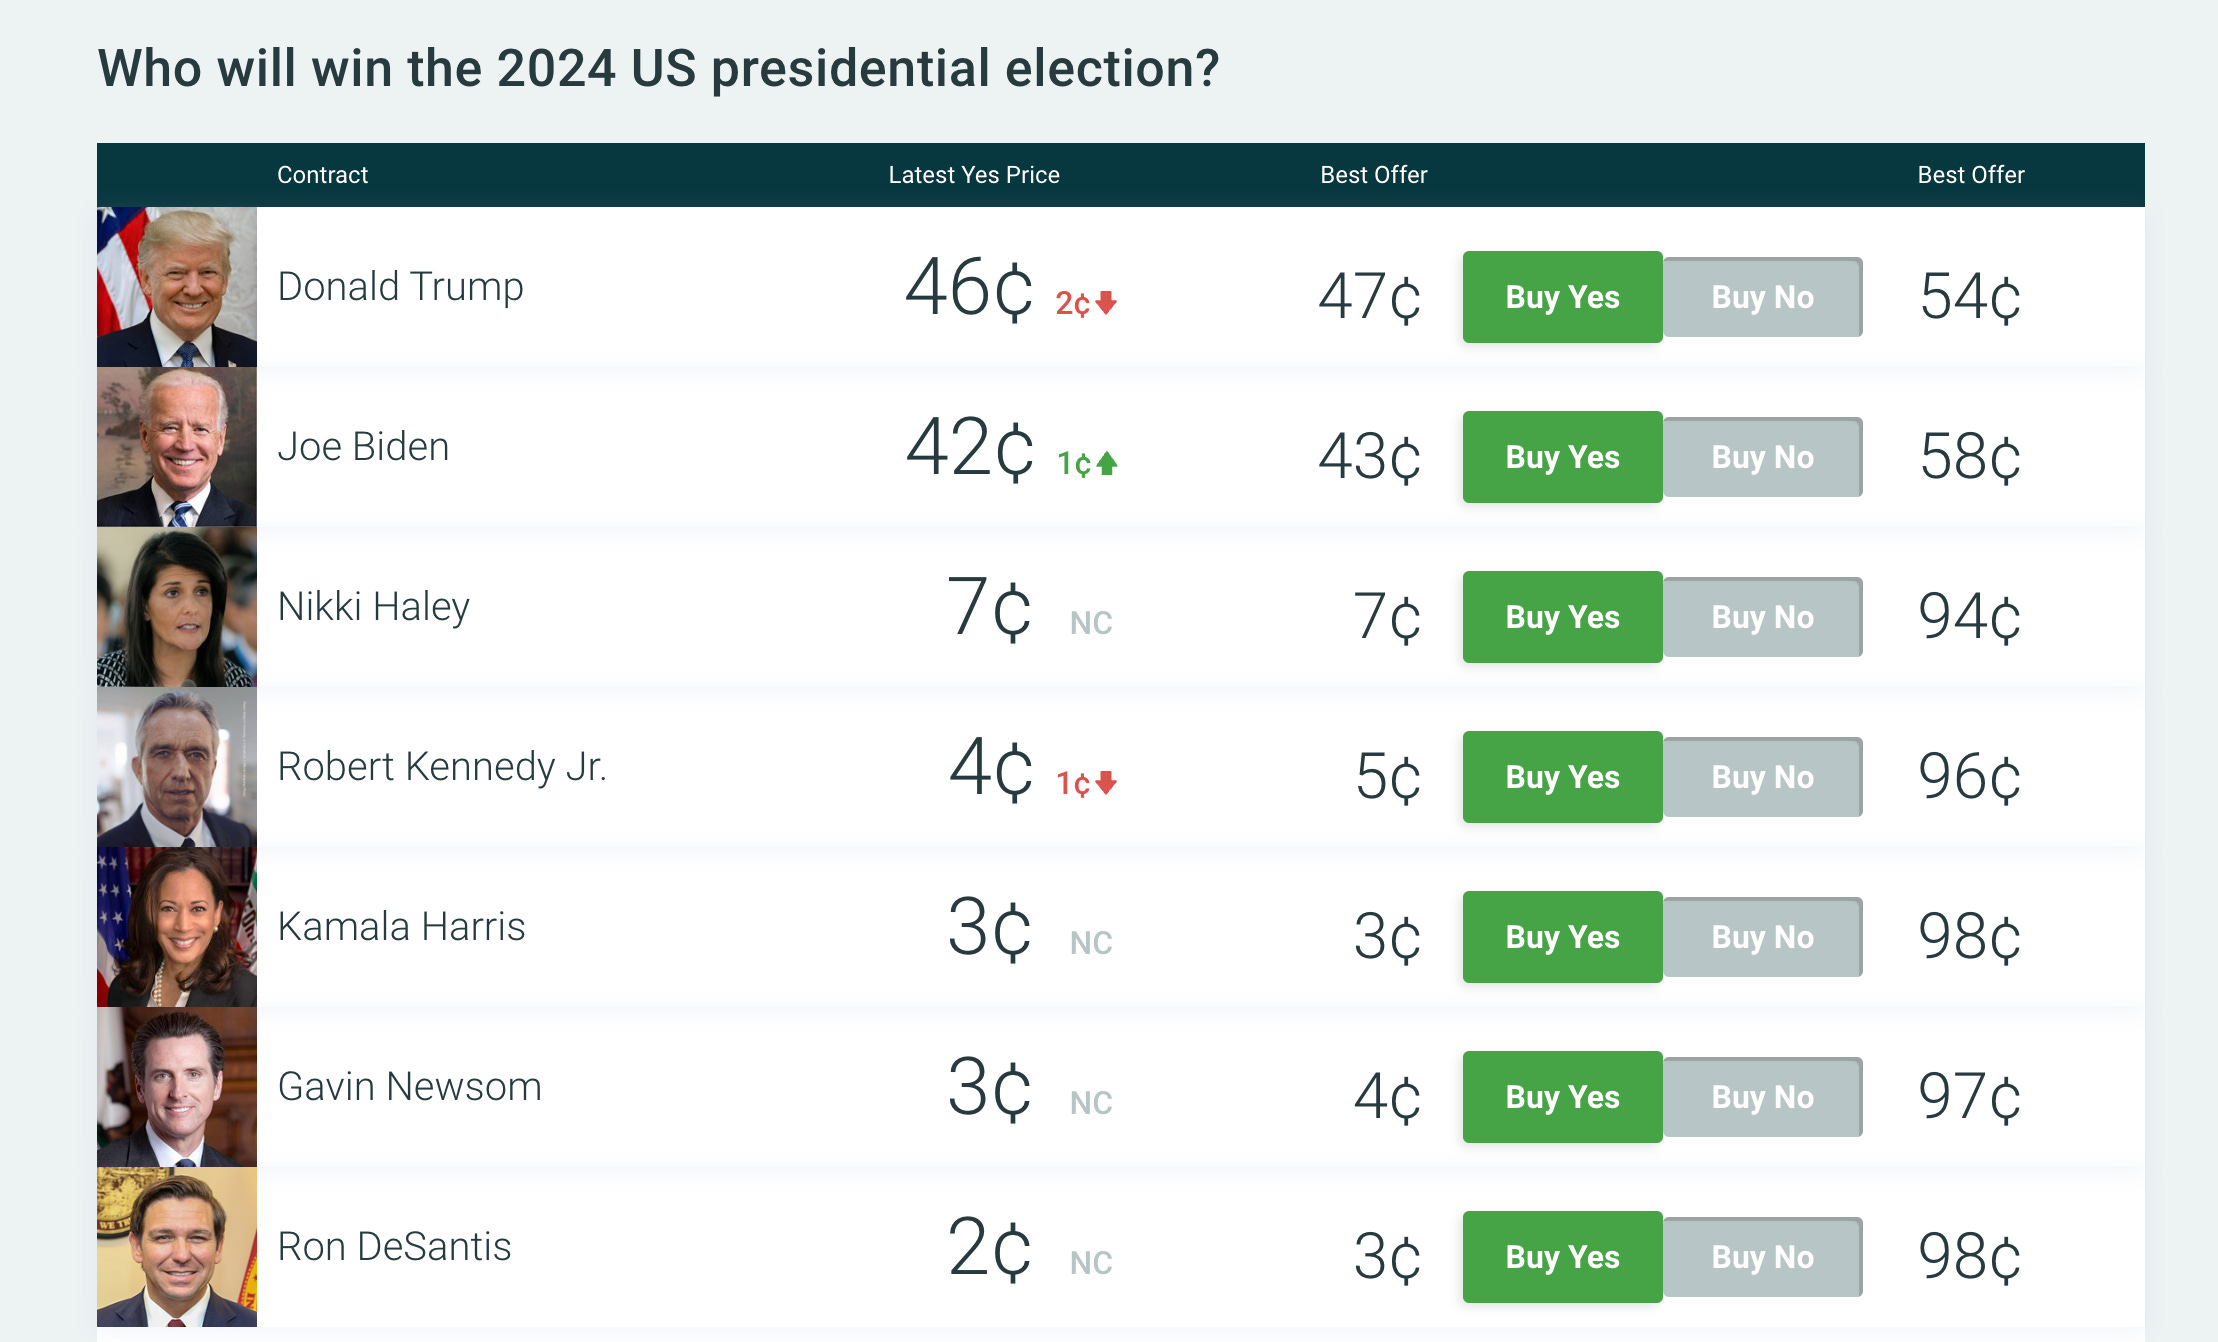
Task: Open Joe Biden's portrait photo
Action: pyautogui.click(x=177, y=447)
